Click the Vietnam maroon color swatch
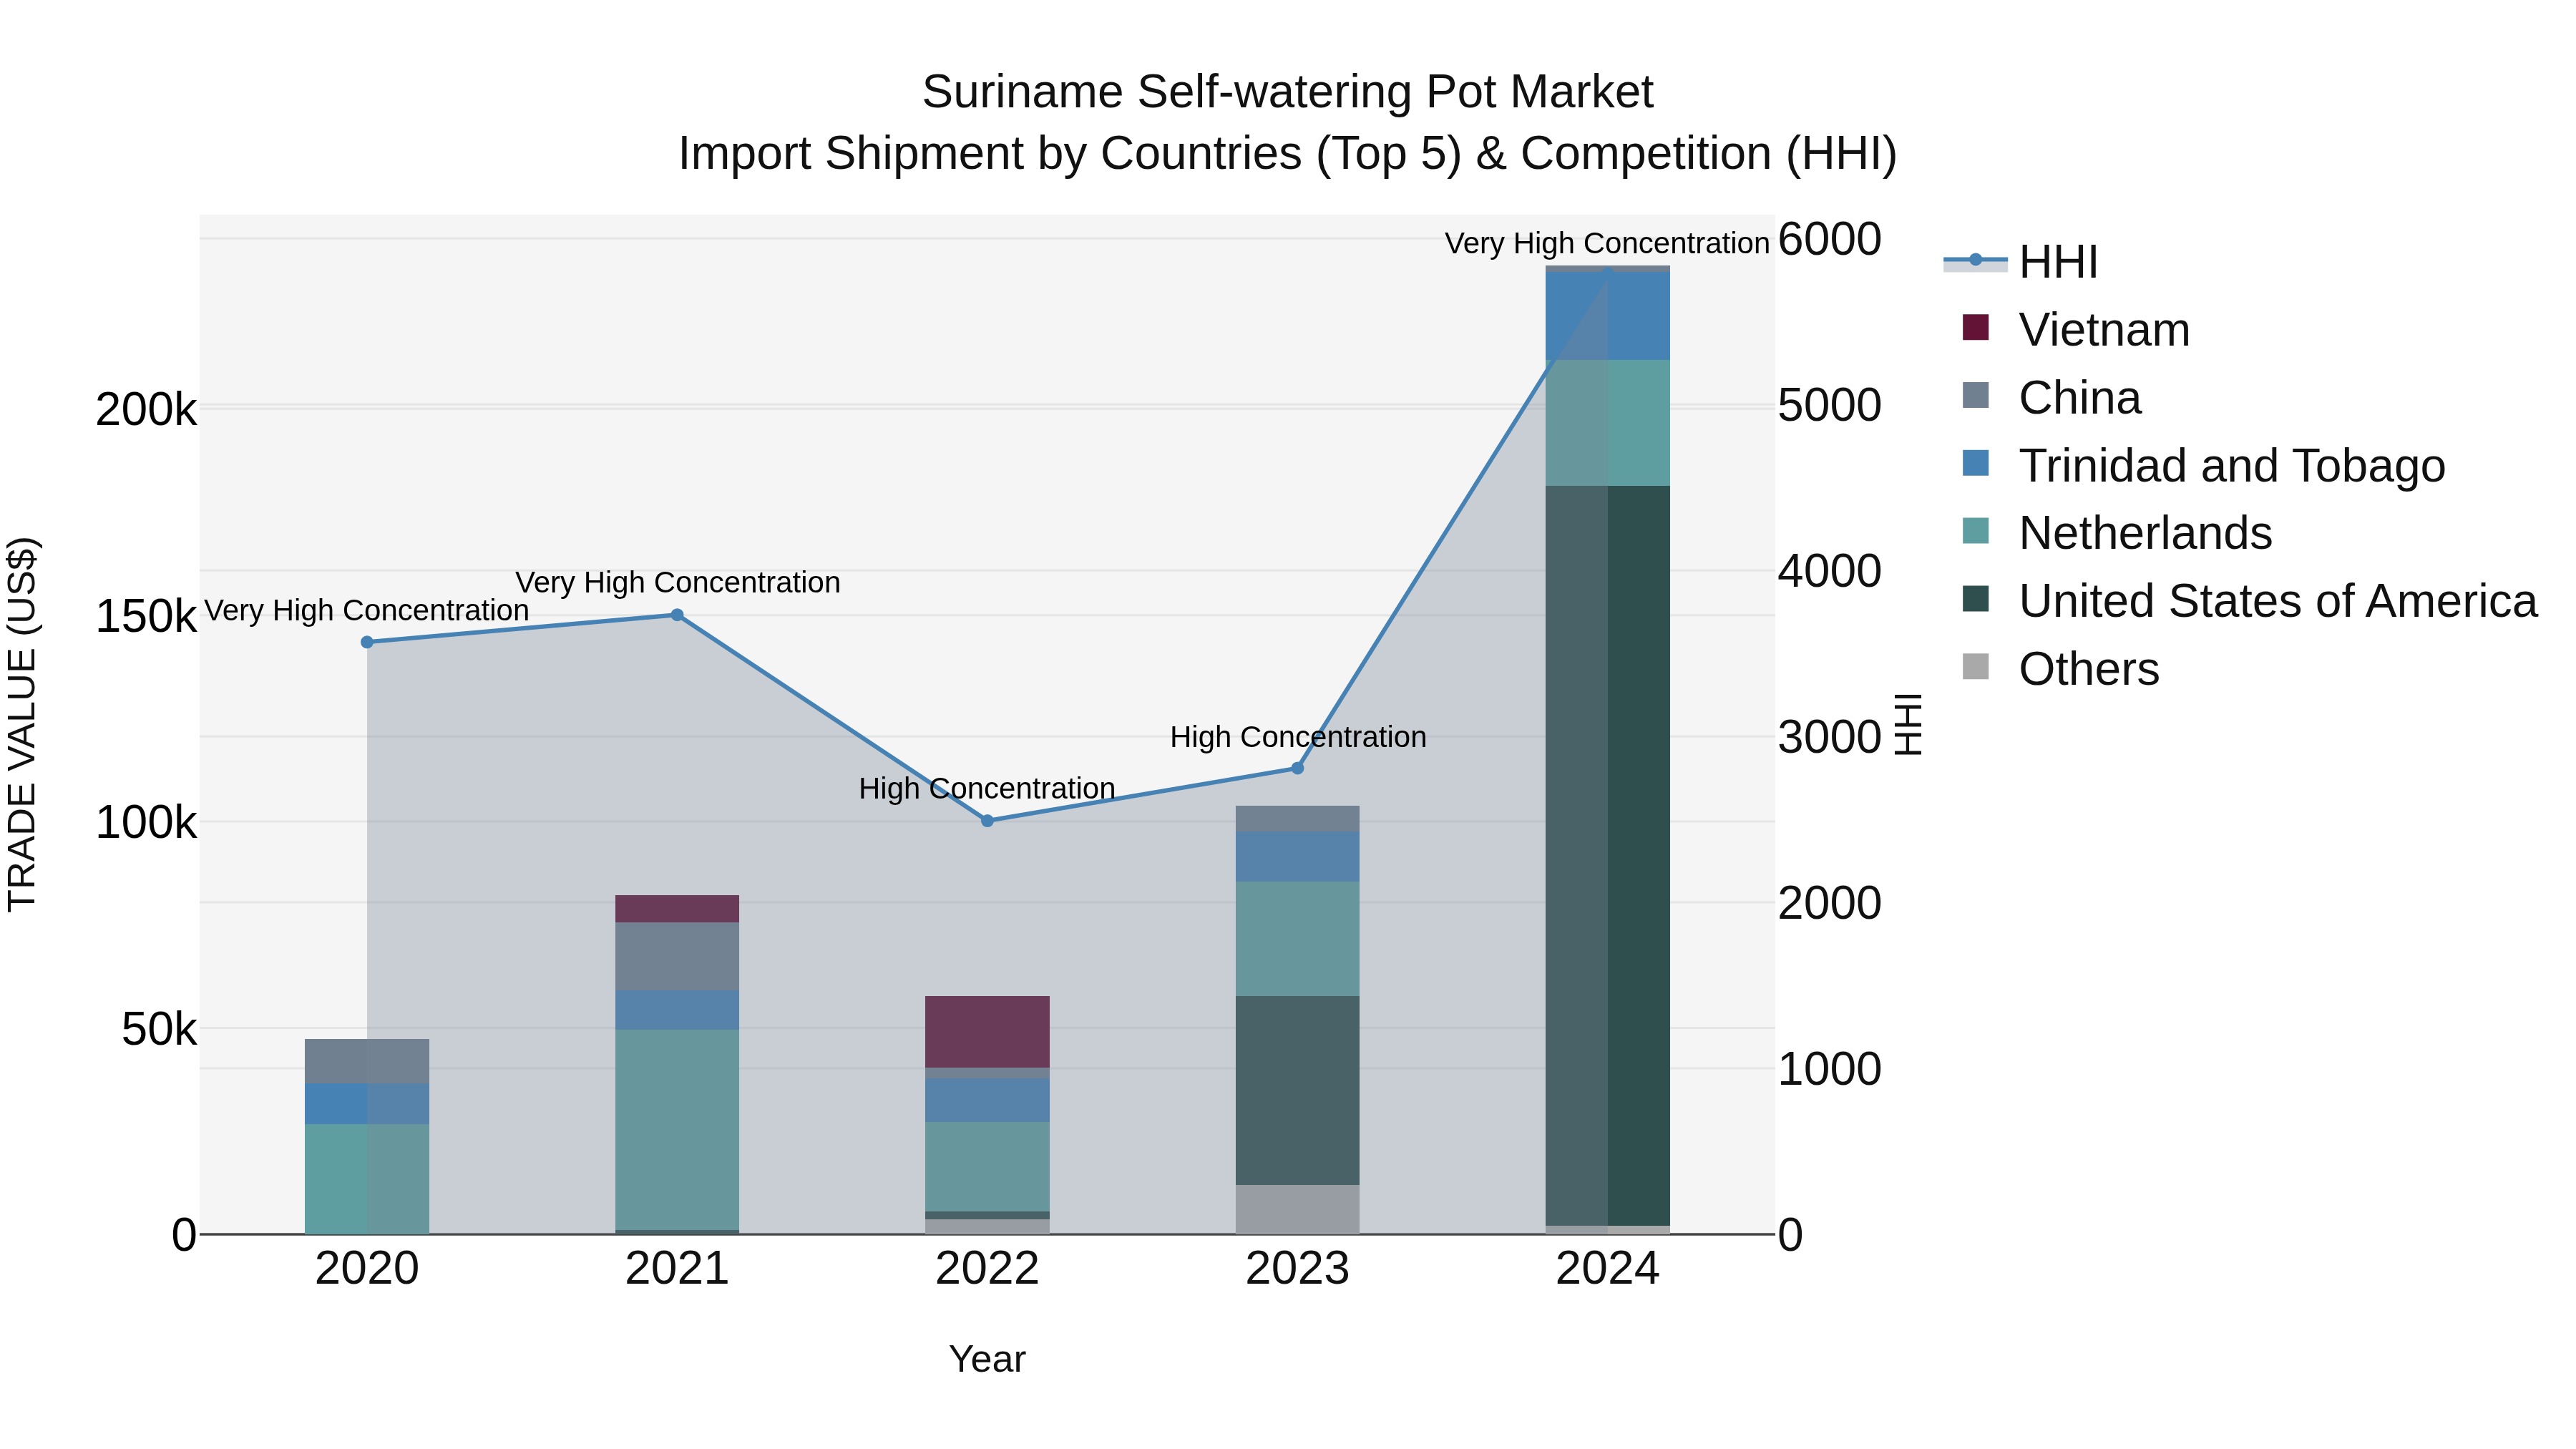Image resolution: width=2576 pixels, height=1449 pixels. 1976,327
